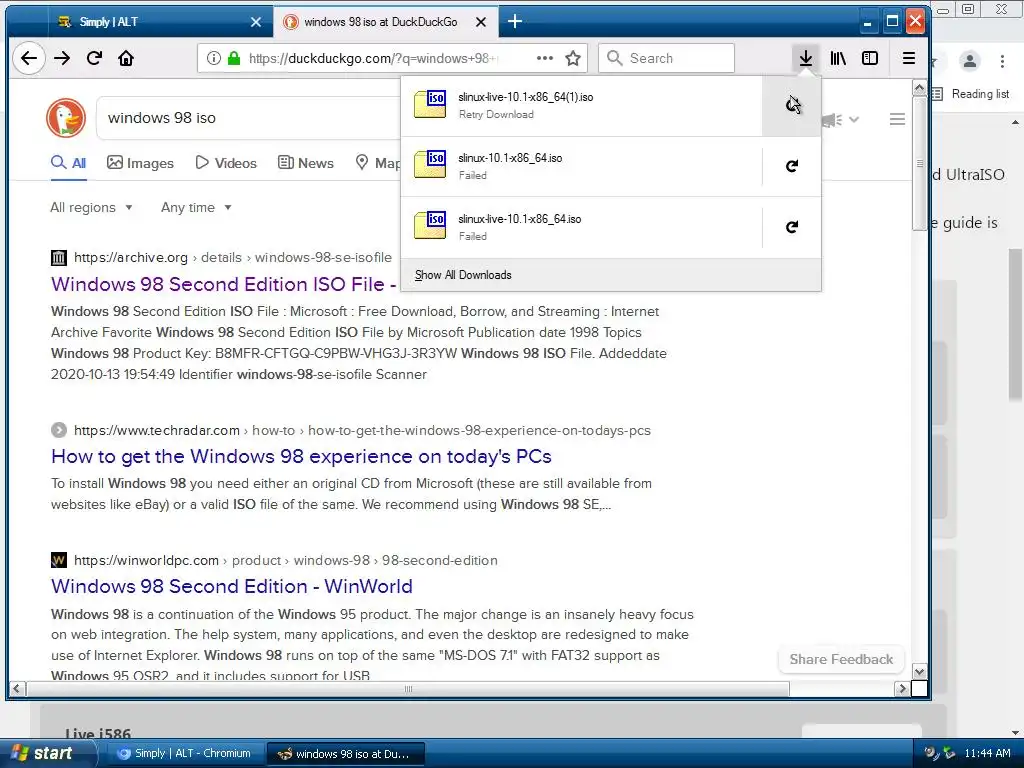Retry the failed slinux-10.1-x86_64.iso download
This screenshot has height=768, width=1024.
point(792,166)
